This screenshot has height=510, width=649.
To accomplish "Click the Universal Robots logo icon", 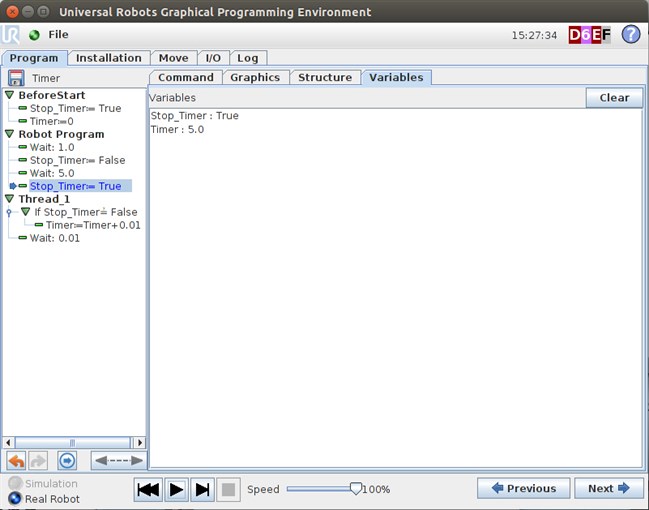I will click(x=10, y=35).
